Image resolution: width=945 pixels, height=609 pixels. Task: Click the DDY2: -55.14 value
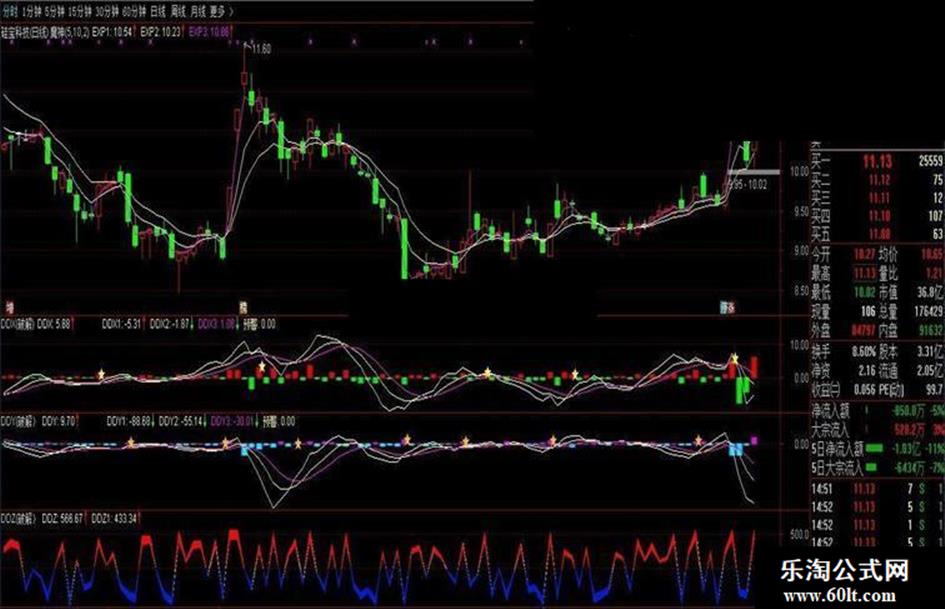[181, 421]
